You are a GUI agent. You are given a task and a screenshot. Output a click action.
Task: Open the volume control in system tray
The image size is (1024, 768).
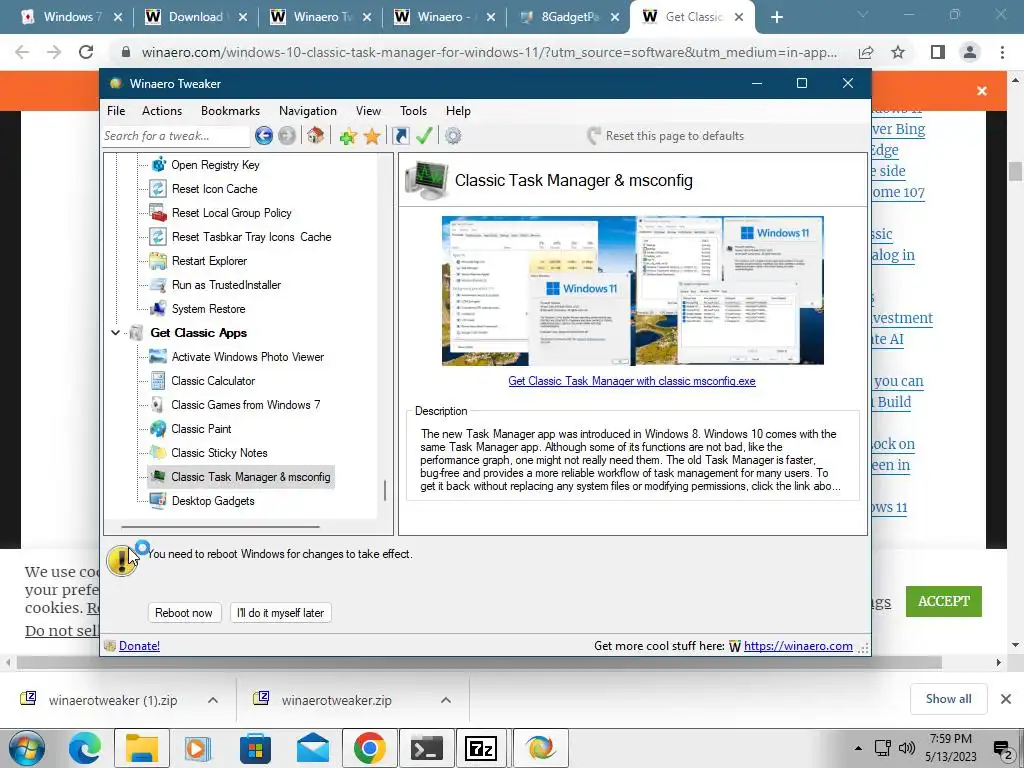906,748
